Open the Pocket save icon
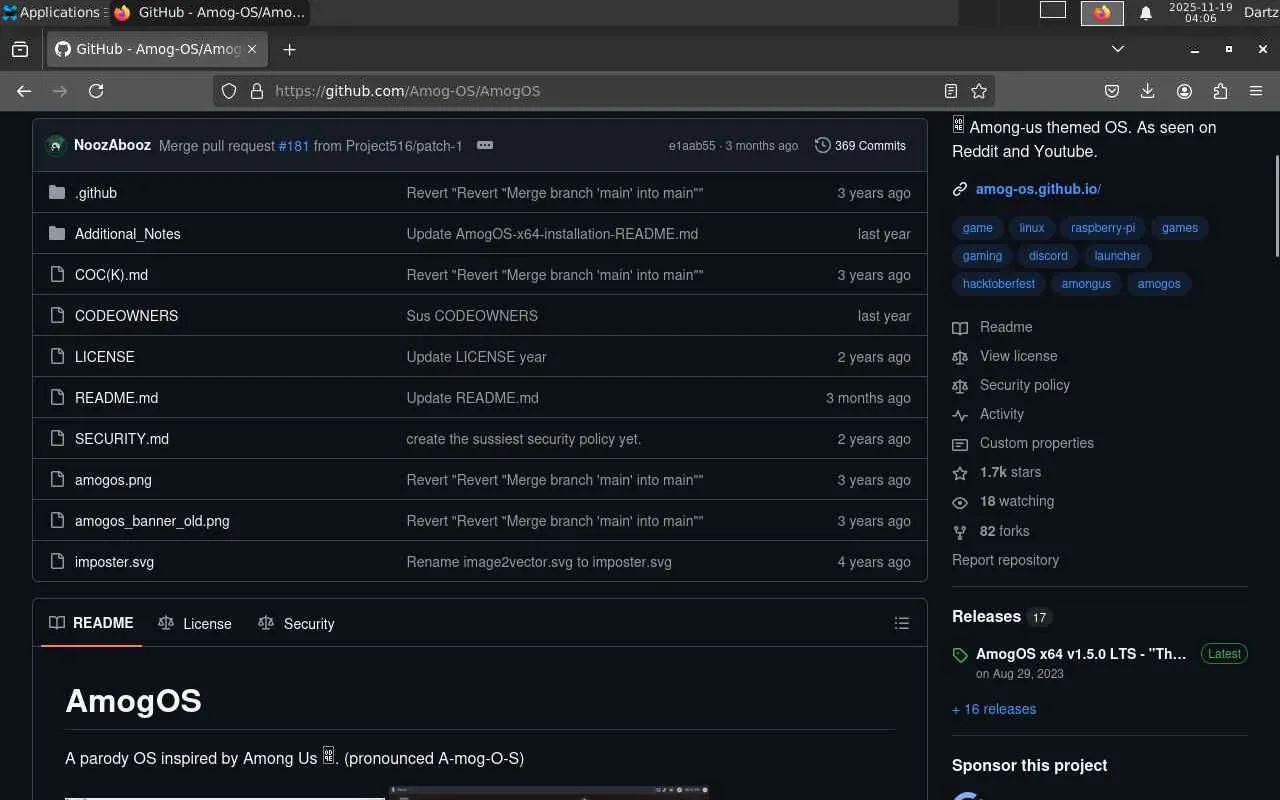Viewport: 1280px width, 800px height. pyautogui.click(x=1112, y=91)
